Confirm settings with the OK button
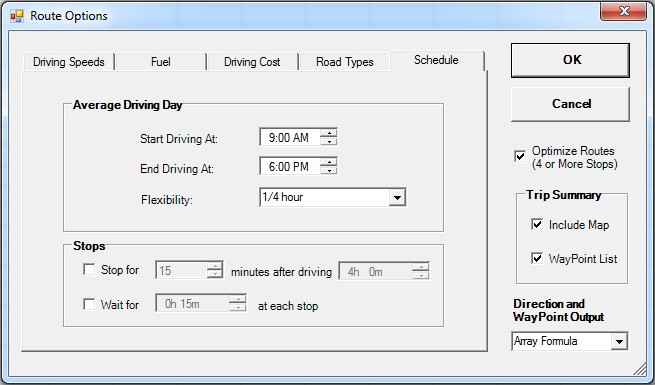 pos(570,60)
